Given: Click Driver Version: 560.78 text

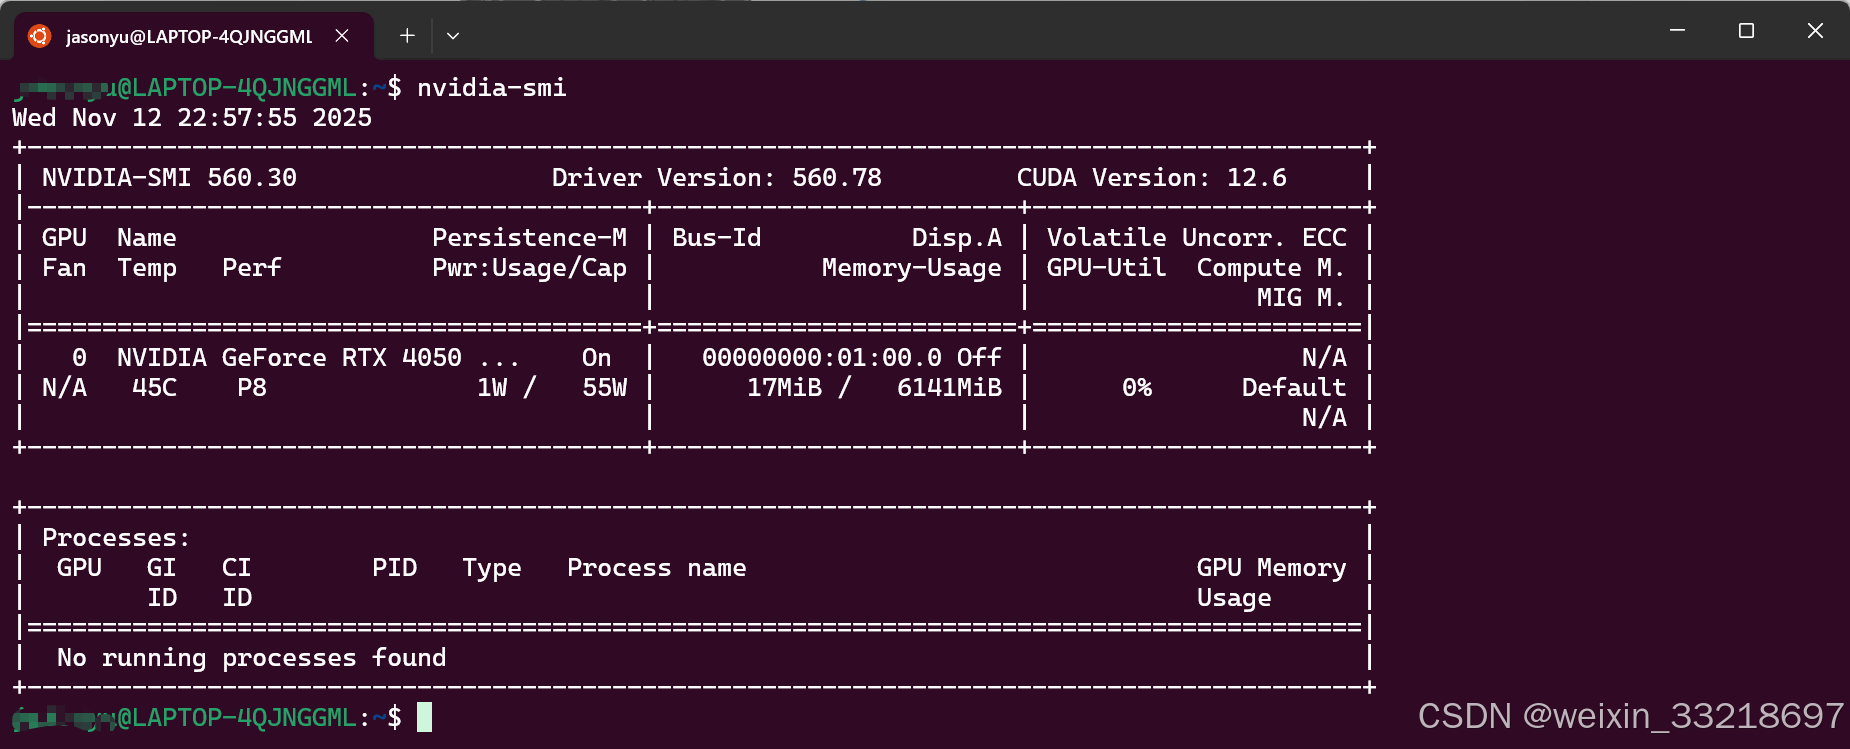Looking at the screenshot, I should (x=717, y=178).
